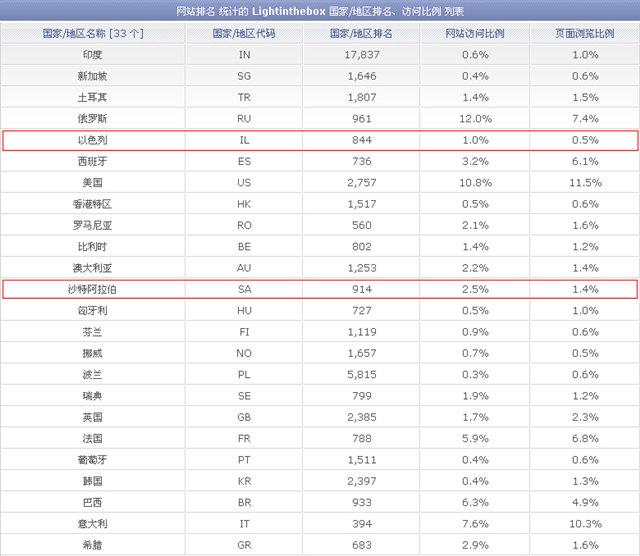Image resolution: width=640 pixels, height=556 pixels.
Task: Select the 巴西 country cell
Action: click(92, 503)
